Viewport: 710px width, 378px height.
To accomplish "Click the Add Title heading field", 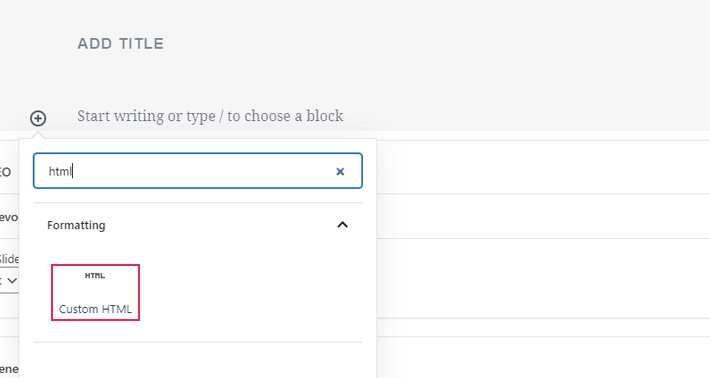I will pyautogui.click(x=120, y=43).
